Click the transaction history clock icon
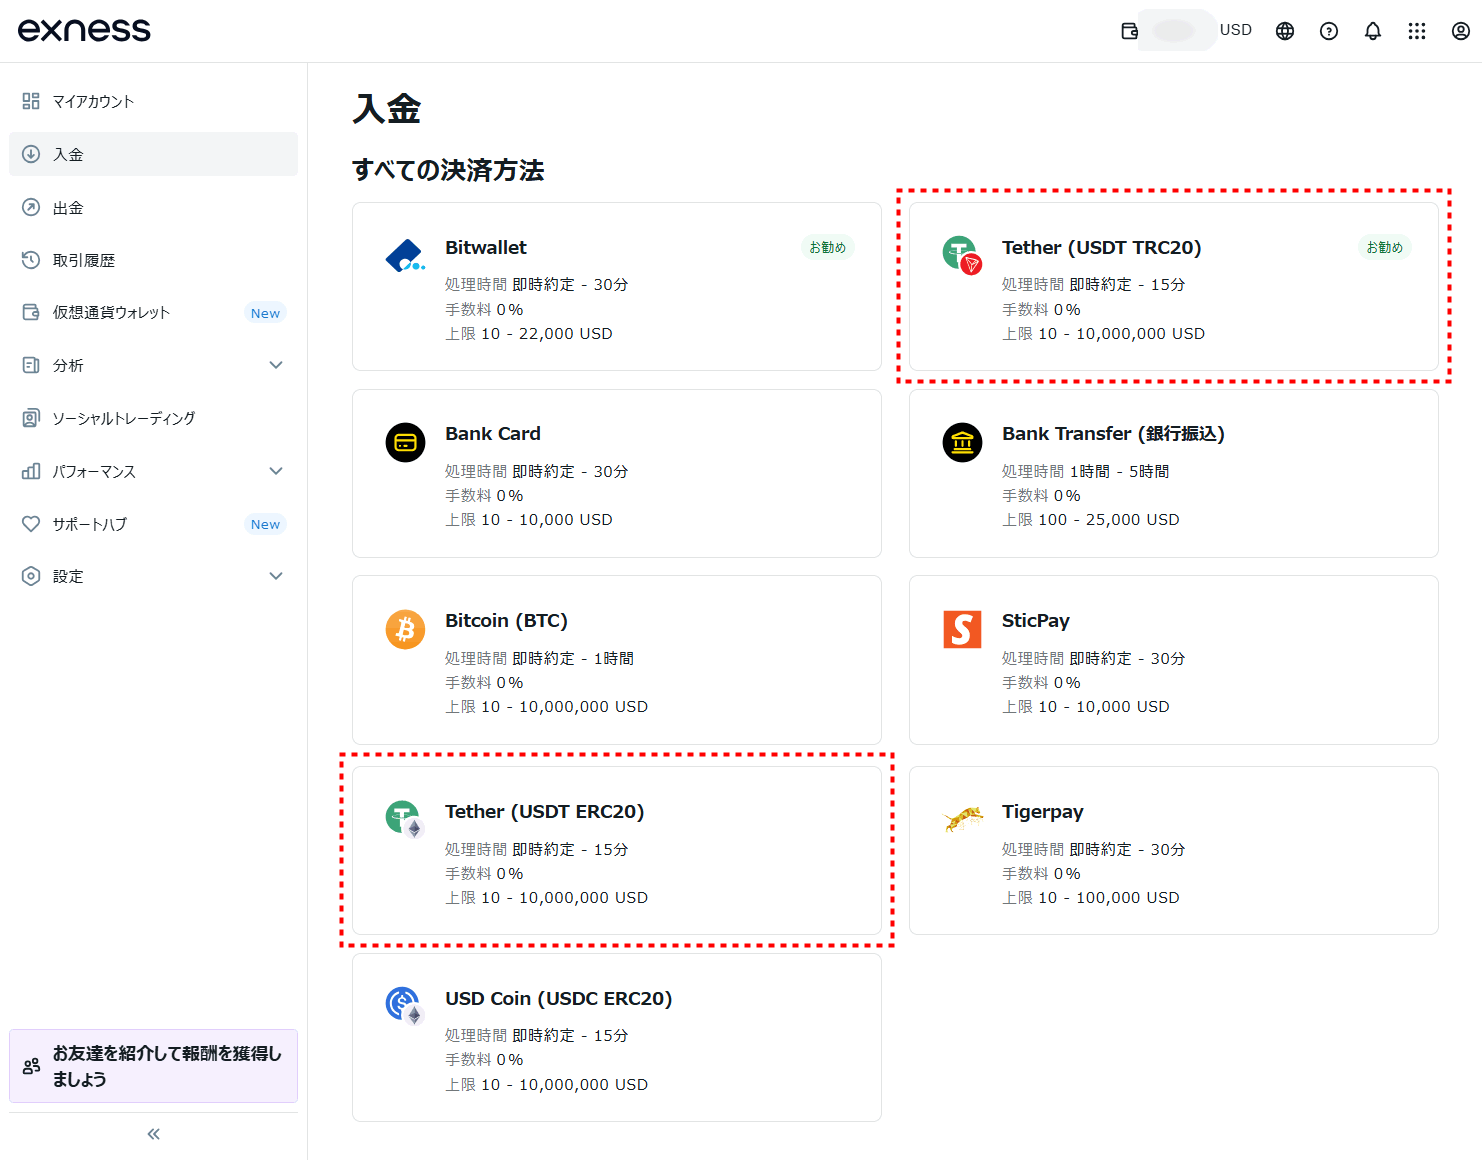 [x=31, y=260]
